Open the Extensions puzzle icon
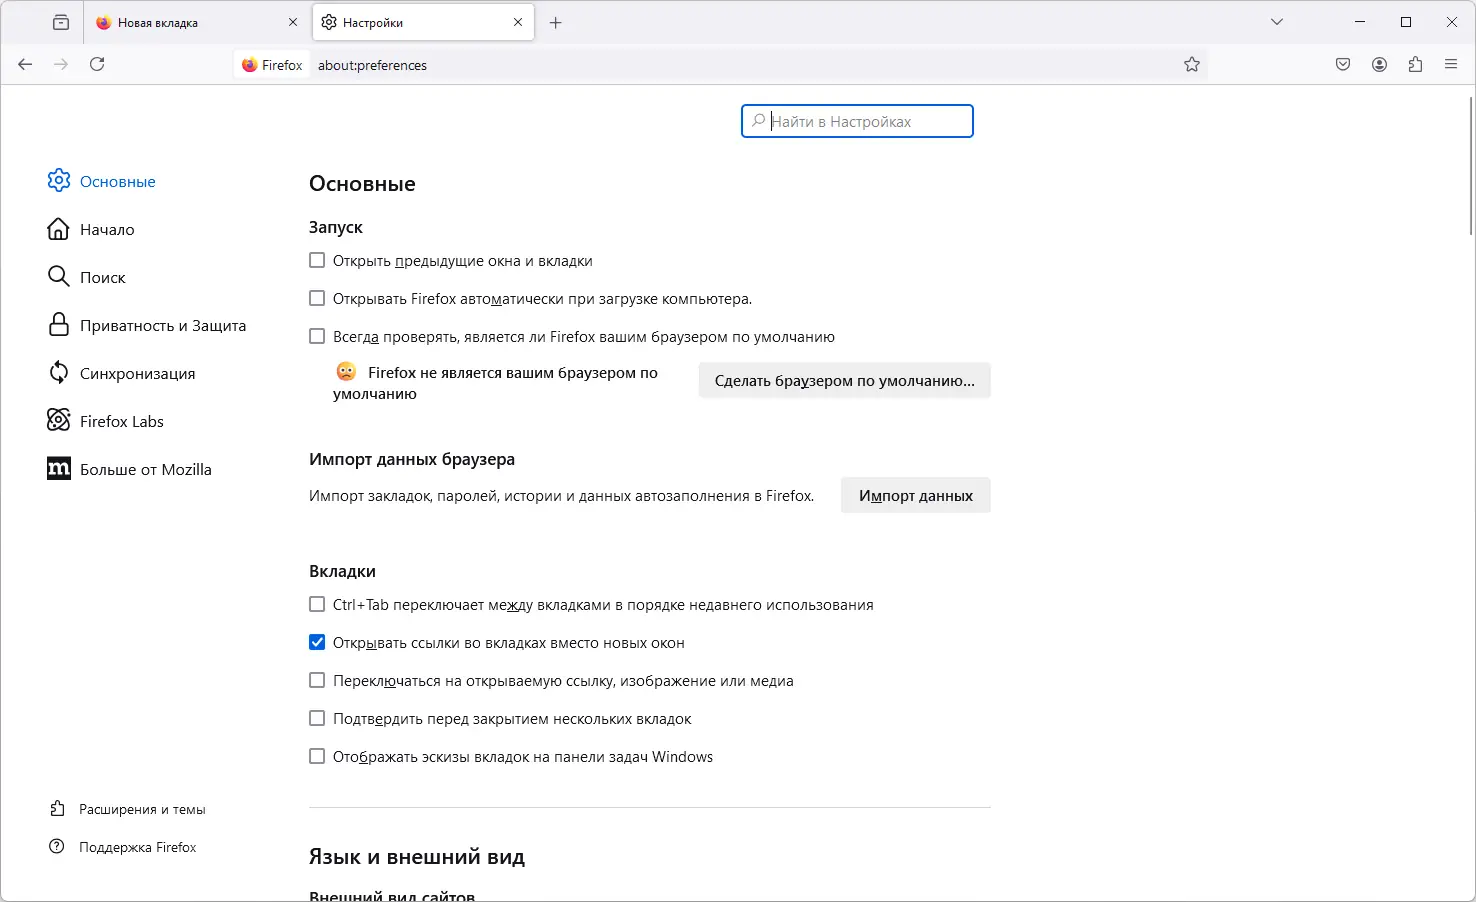1476x902 pixels. (1415, 65)
